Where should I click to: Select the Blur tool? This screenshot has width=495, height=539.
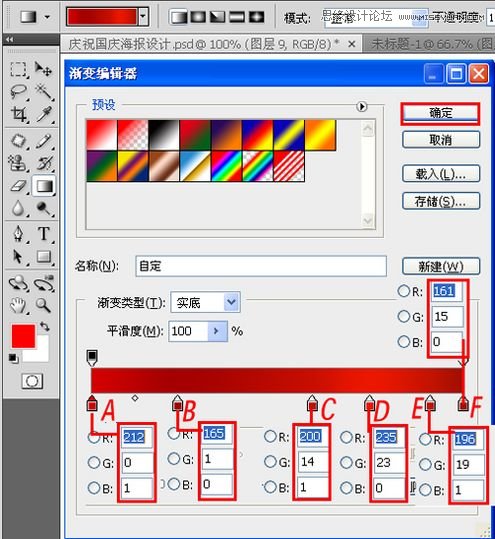[18, 208]
